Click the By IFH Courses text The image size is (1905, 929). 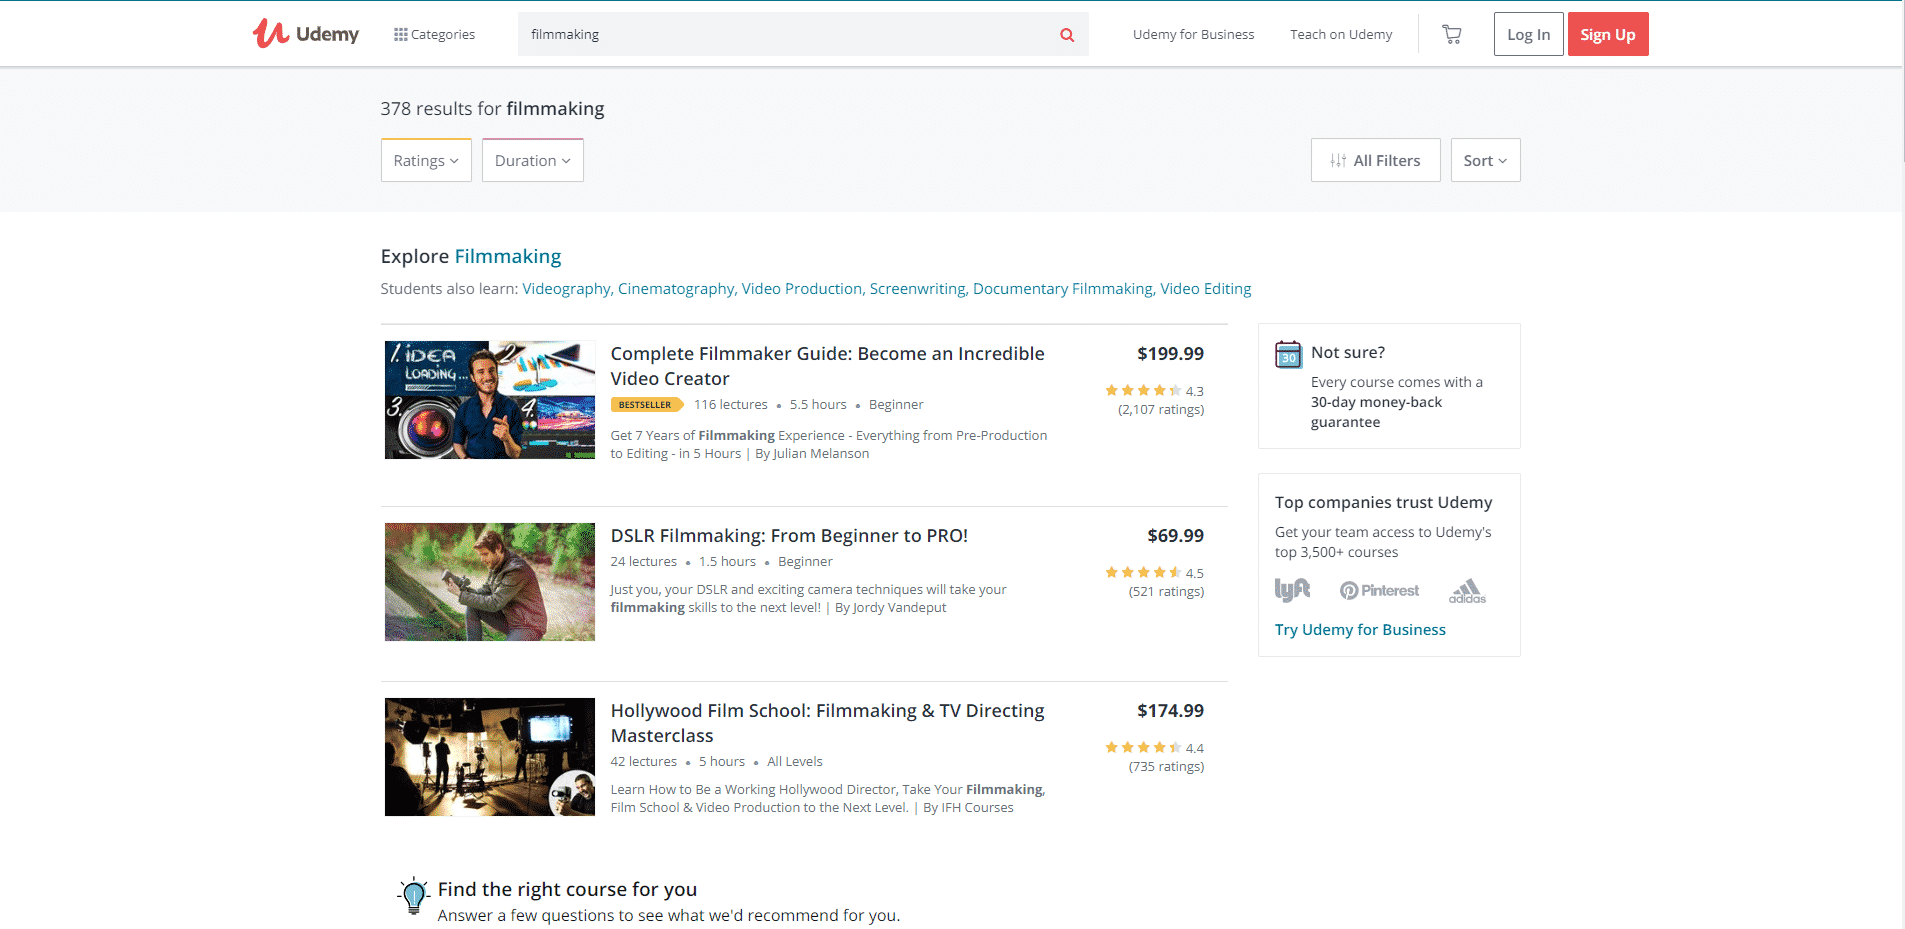pyautogui.click(x=968, y=808)
